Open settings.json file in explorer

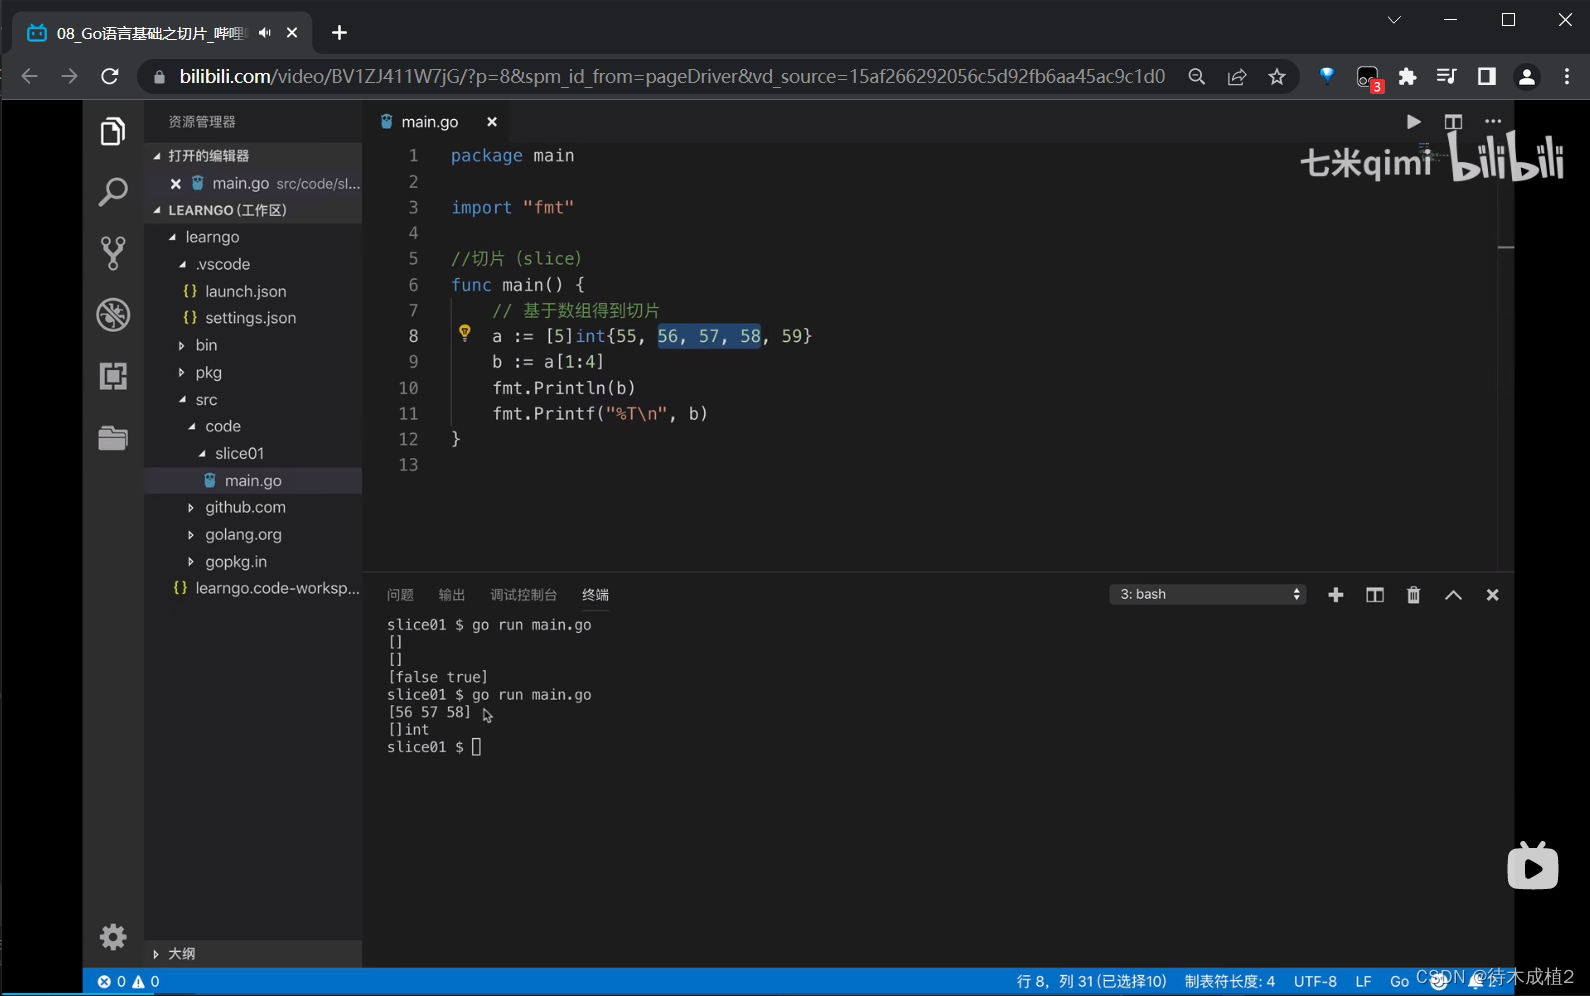click(x=251, y=318)
